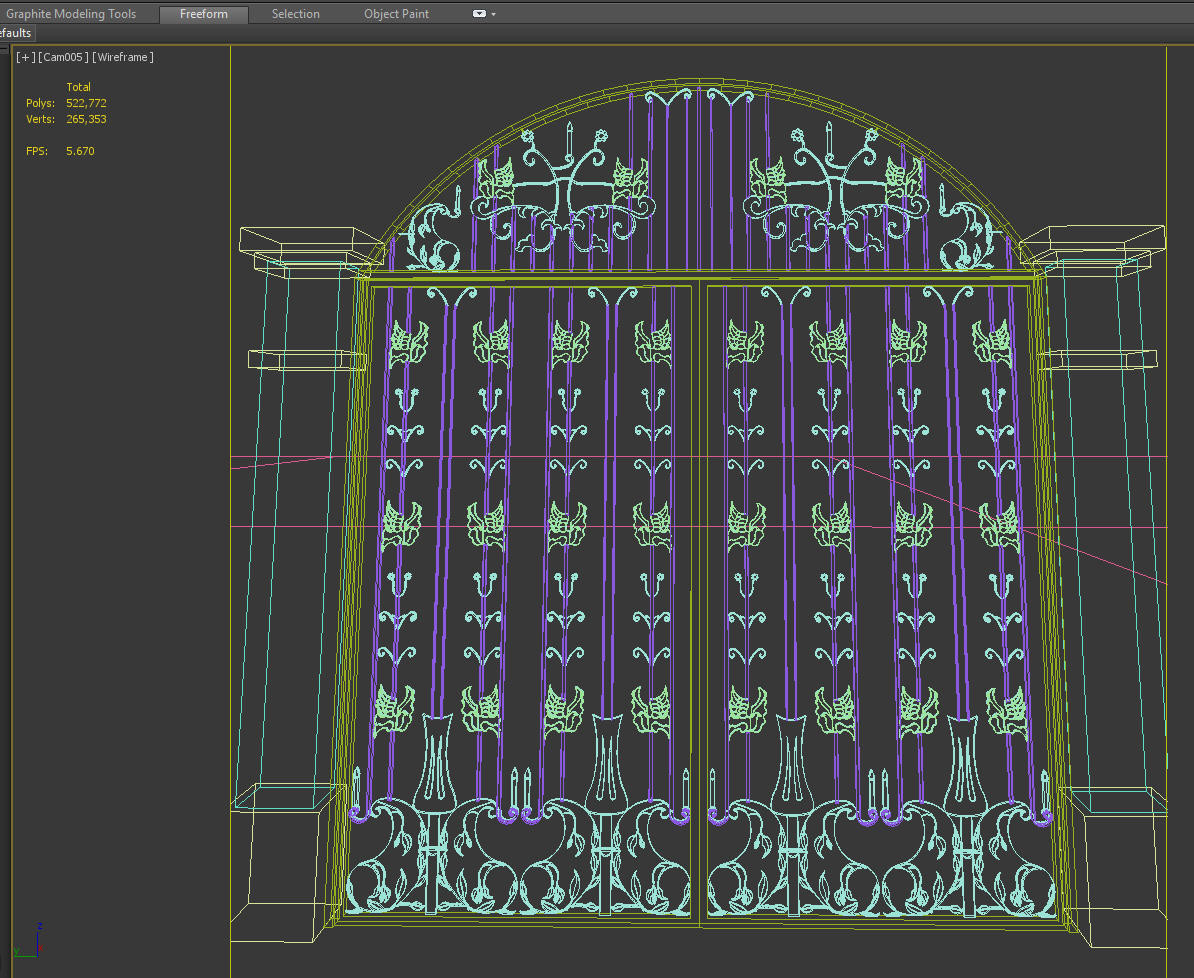This screenshot has width=1194, height=978.
Task: Open the Object Paint ribbon tab
Action: point(396,13)
